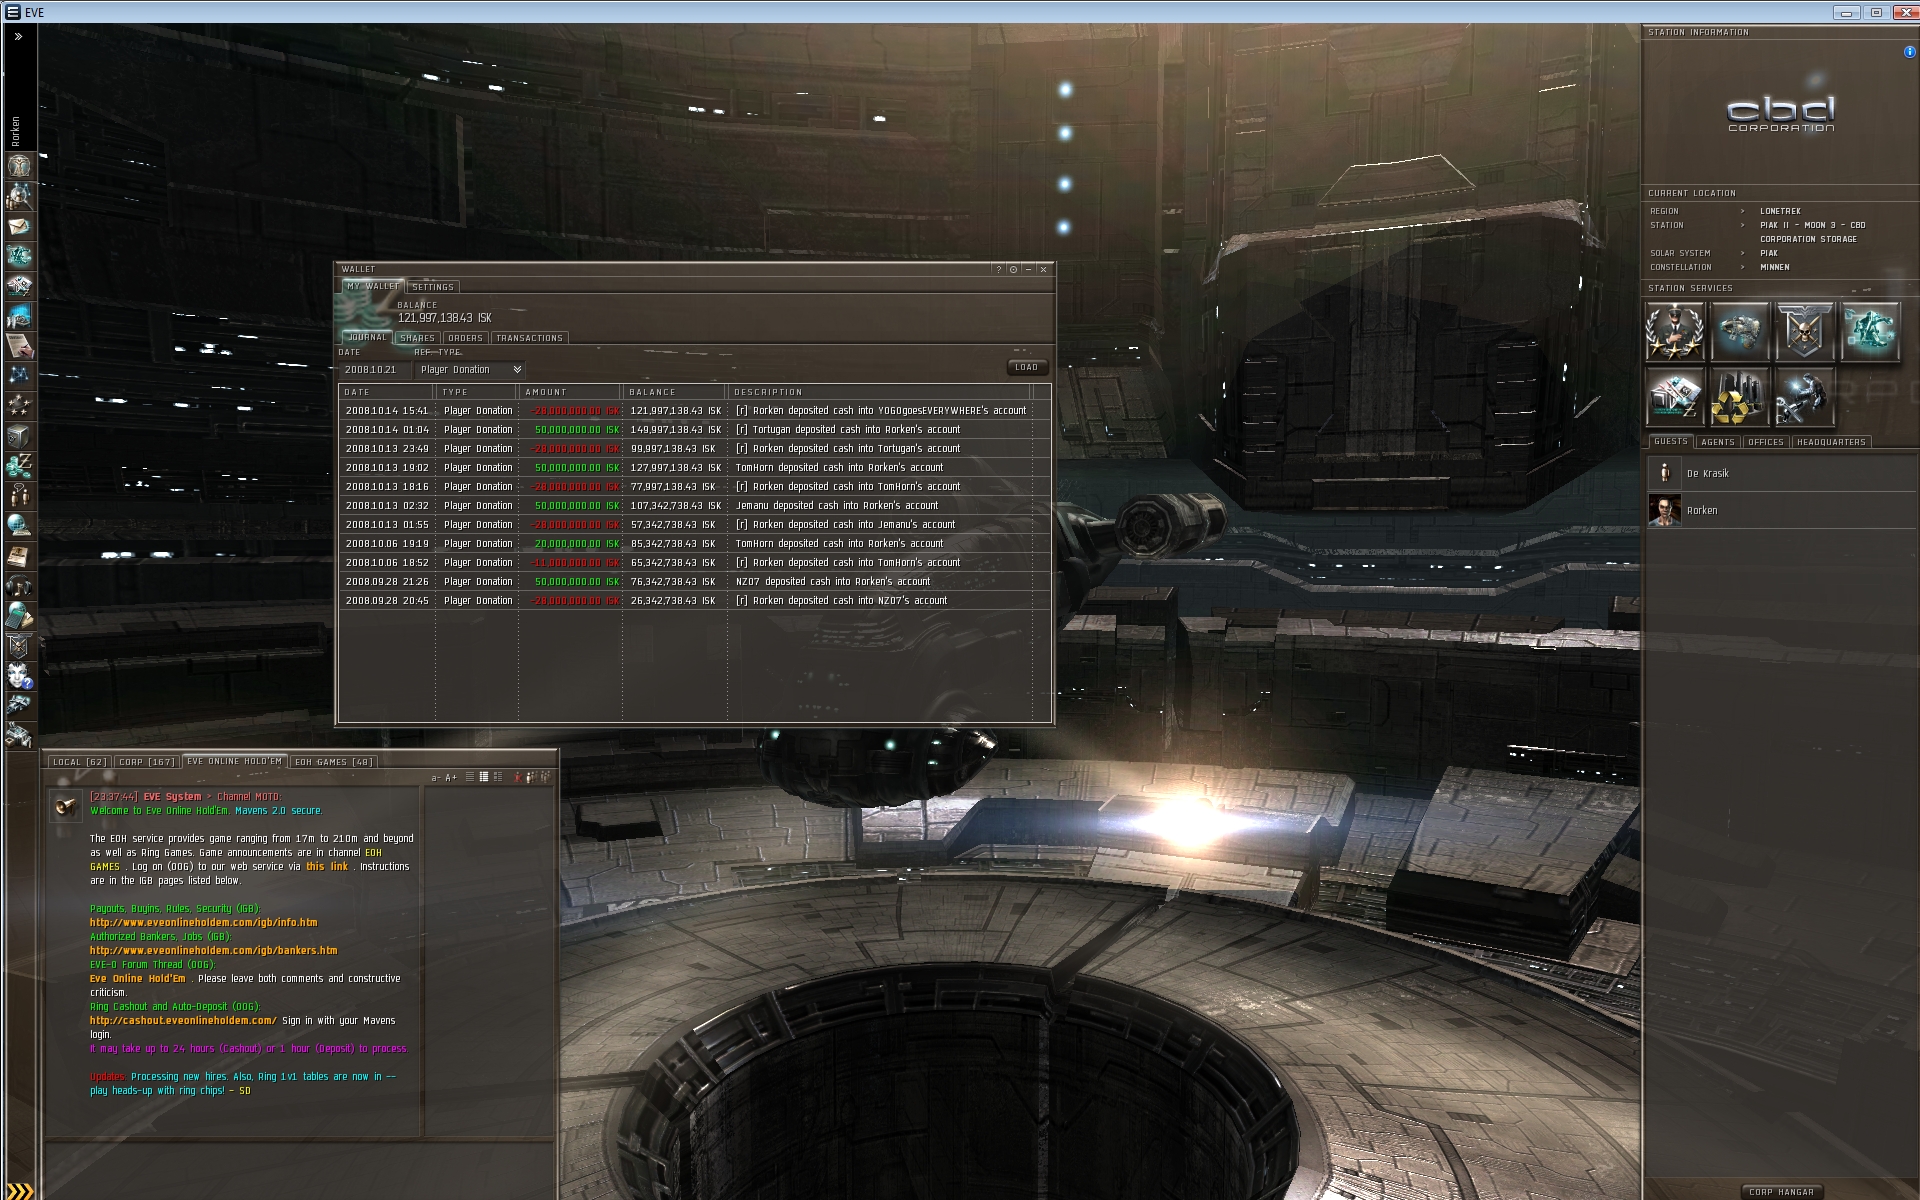Open the character sheet icon in sidebar
Image resolution: width=1920 pixels, height=1200 pixels.
click(x=19, y=166)
